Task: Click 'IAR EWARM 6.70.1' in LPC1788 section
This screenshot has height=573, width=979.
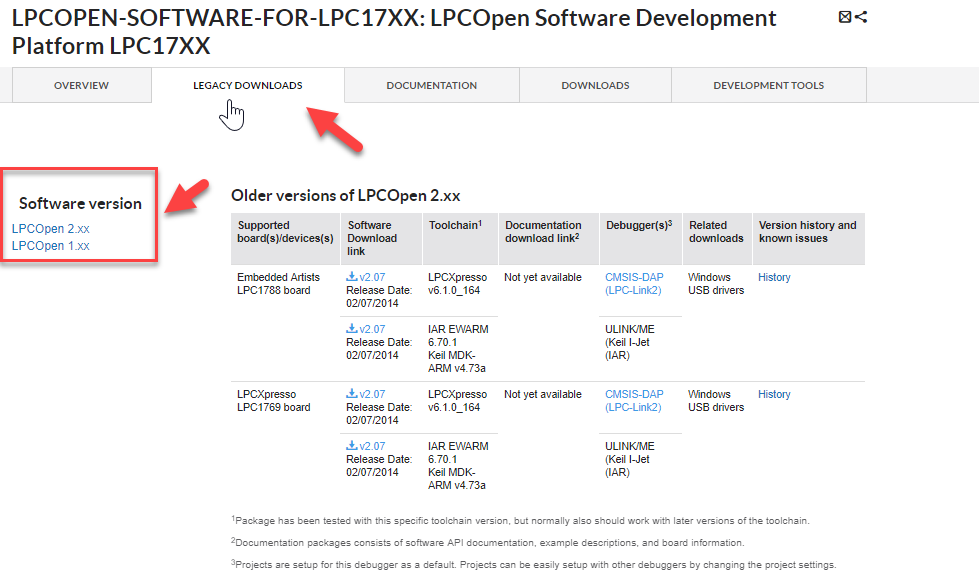Action: point(458,335)
